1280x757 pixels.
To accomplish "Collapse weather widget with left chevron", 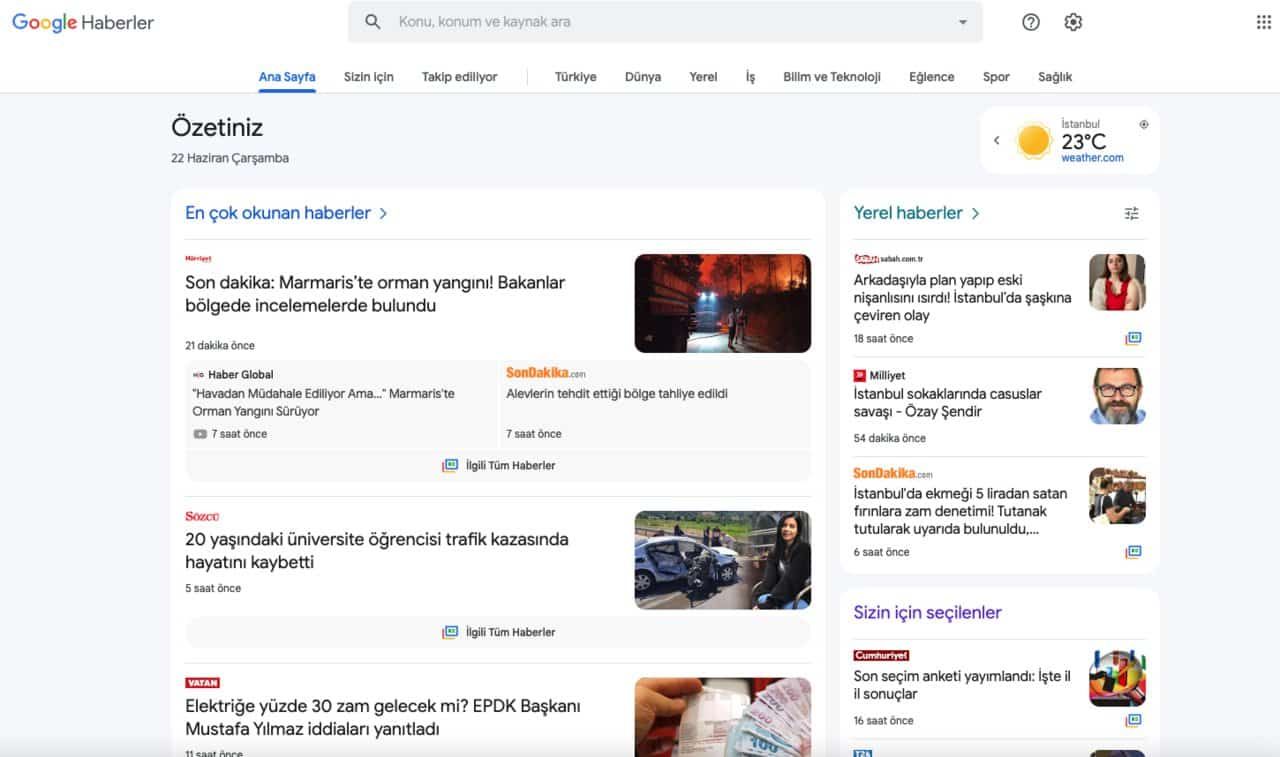I will [x=996, y=141].
